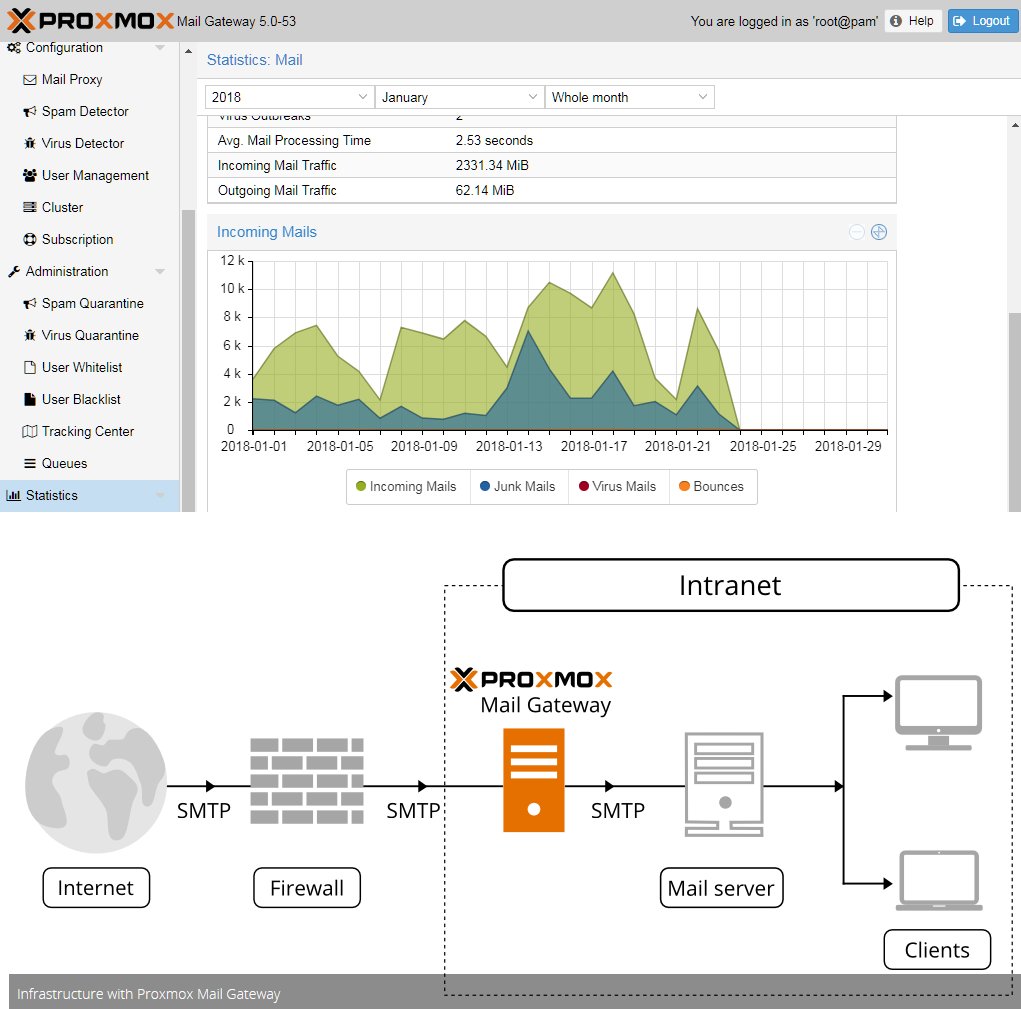Select the Queues sidebar item
Viewport: 1021px width, 1009px height.
(64, 464)
